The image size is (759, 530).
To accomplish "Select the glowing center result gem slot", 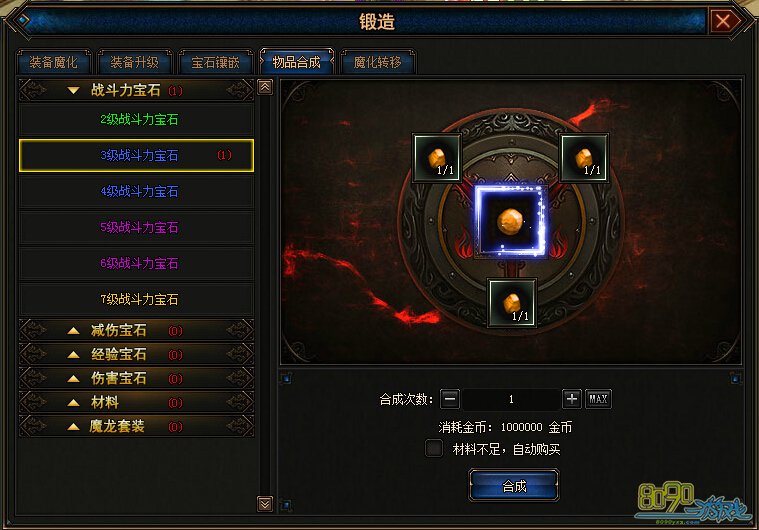I will (511, 221).
